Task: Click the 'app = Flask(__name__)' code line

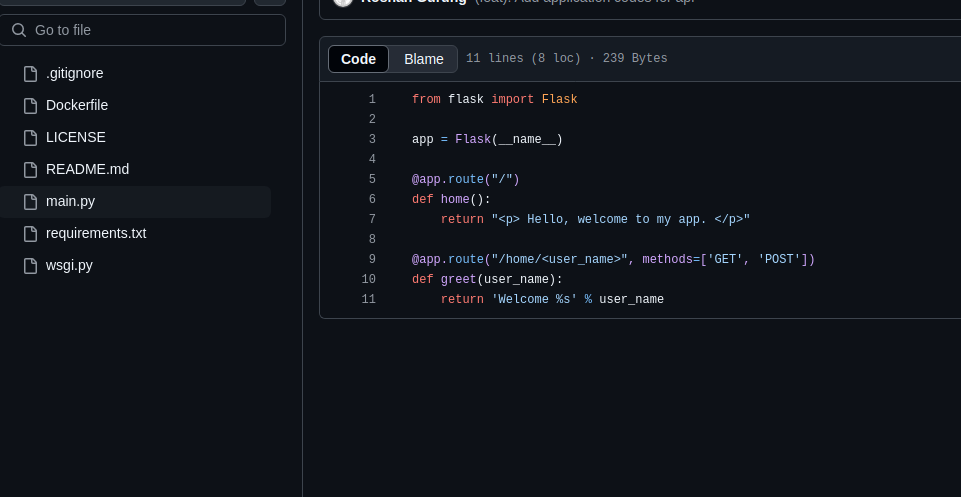Action: click(487, 140)
